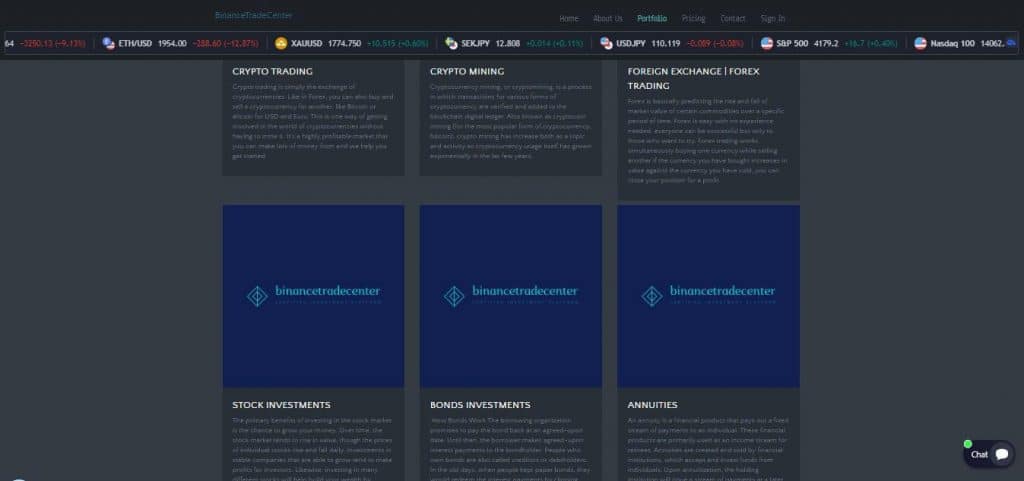The height and width of the screenshot is (481, 1024).
Task: Click the SEKJPY flag icon
Action: [x=451, y=43]
